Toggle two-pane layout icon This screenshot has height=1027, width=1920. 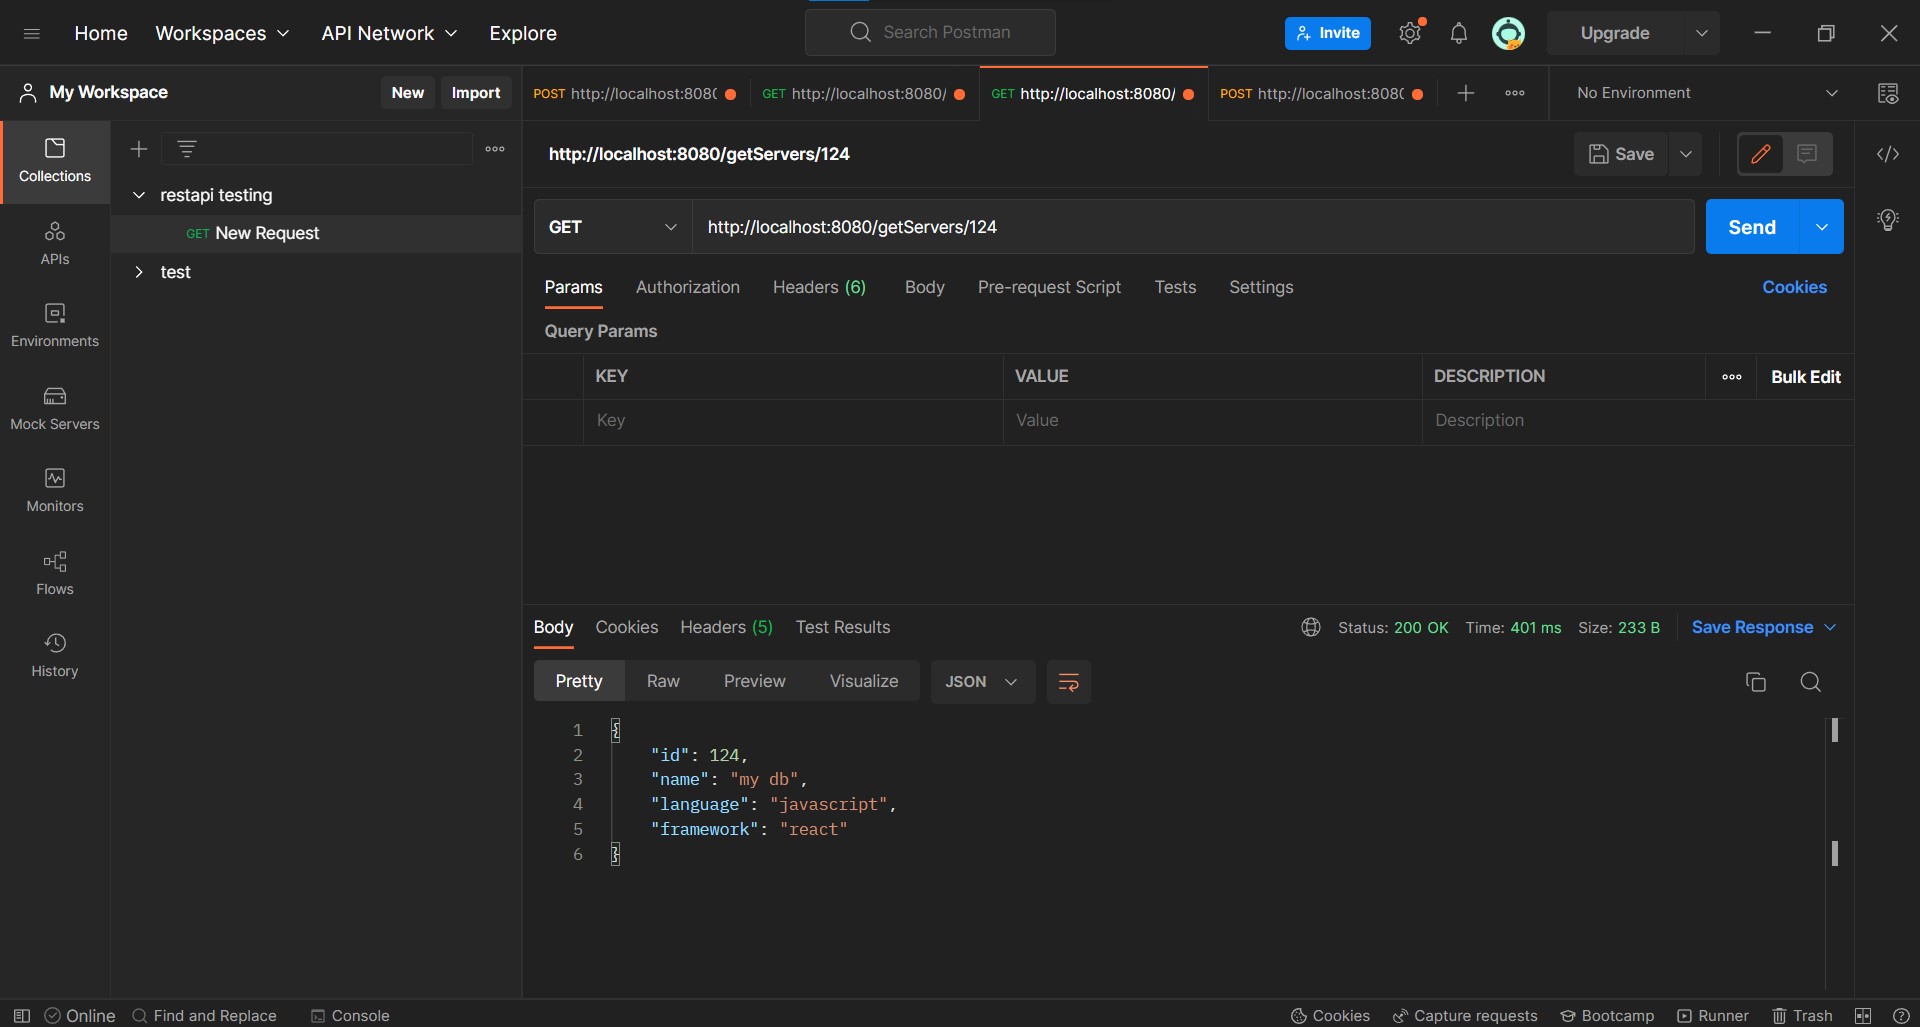pyautogui.click(x=1863, y=1016)
